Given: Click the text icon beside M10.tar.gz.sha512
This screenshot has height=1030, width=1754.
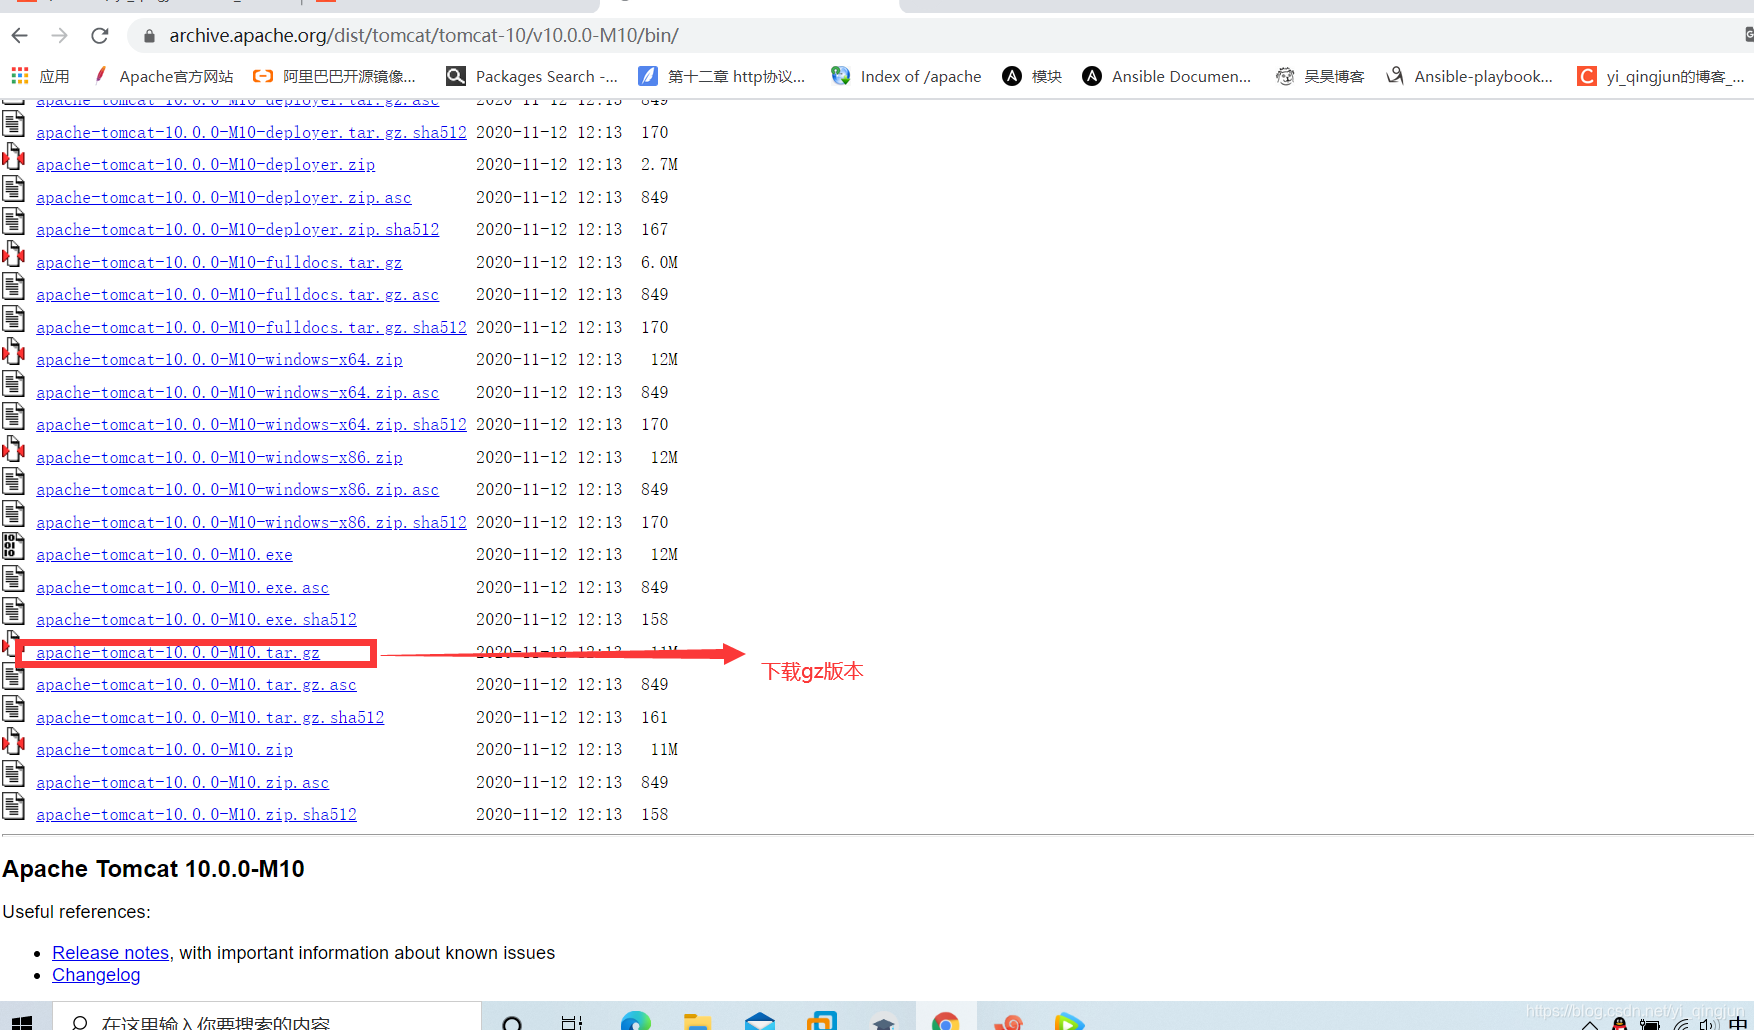Looking at the screenshot, I should click(14, 710).
